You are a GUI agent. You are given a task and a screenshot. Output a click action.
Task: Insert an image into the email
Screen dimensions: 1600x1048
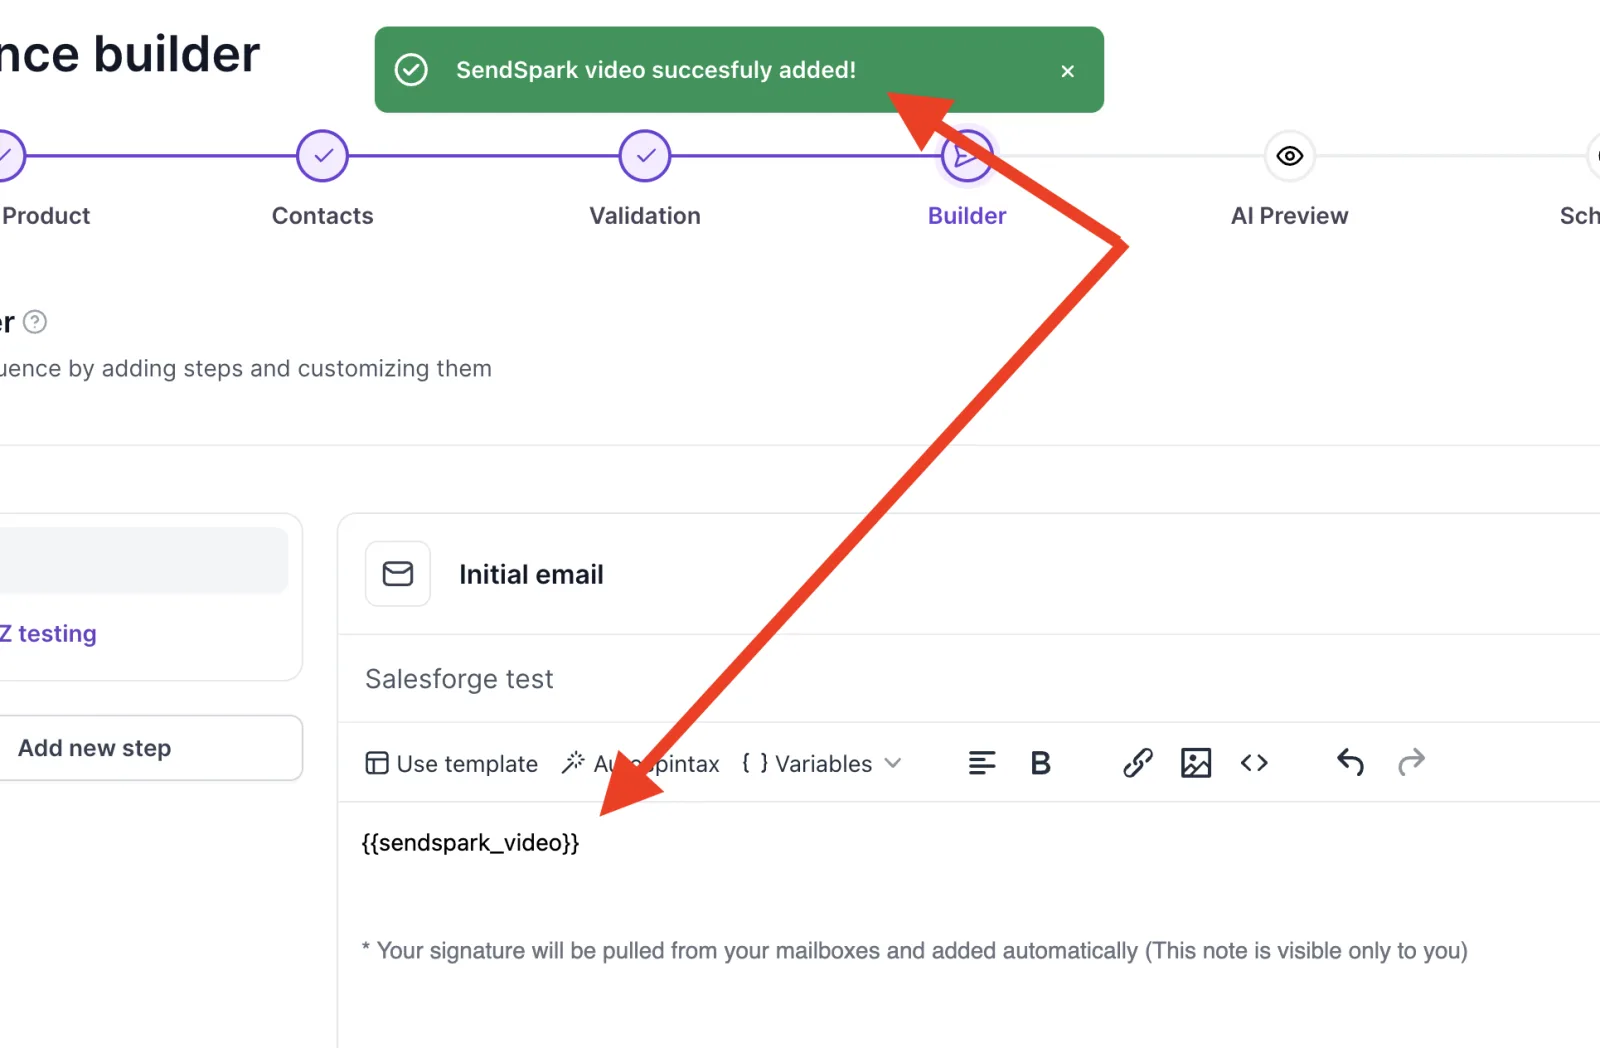[1196, 763]
